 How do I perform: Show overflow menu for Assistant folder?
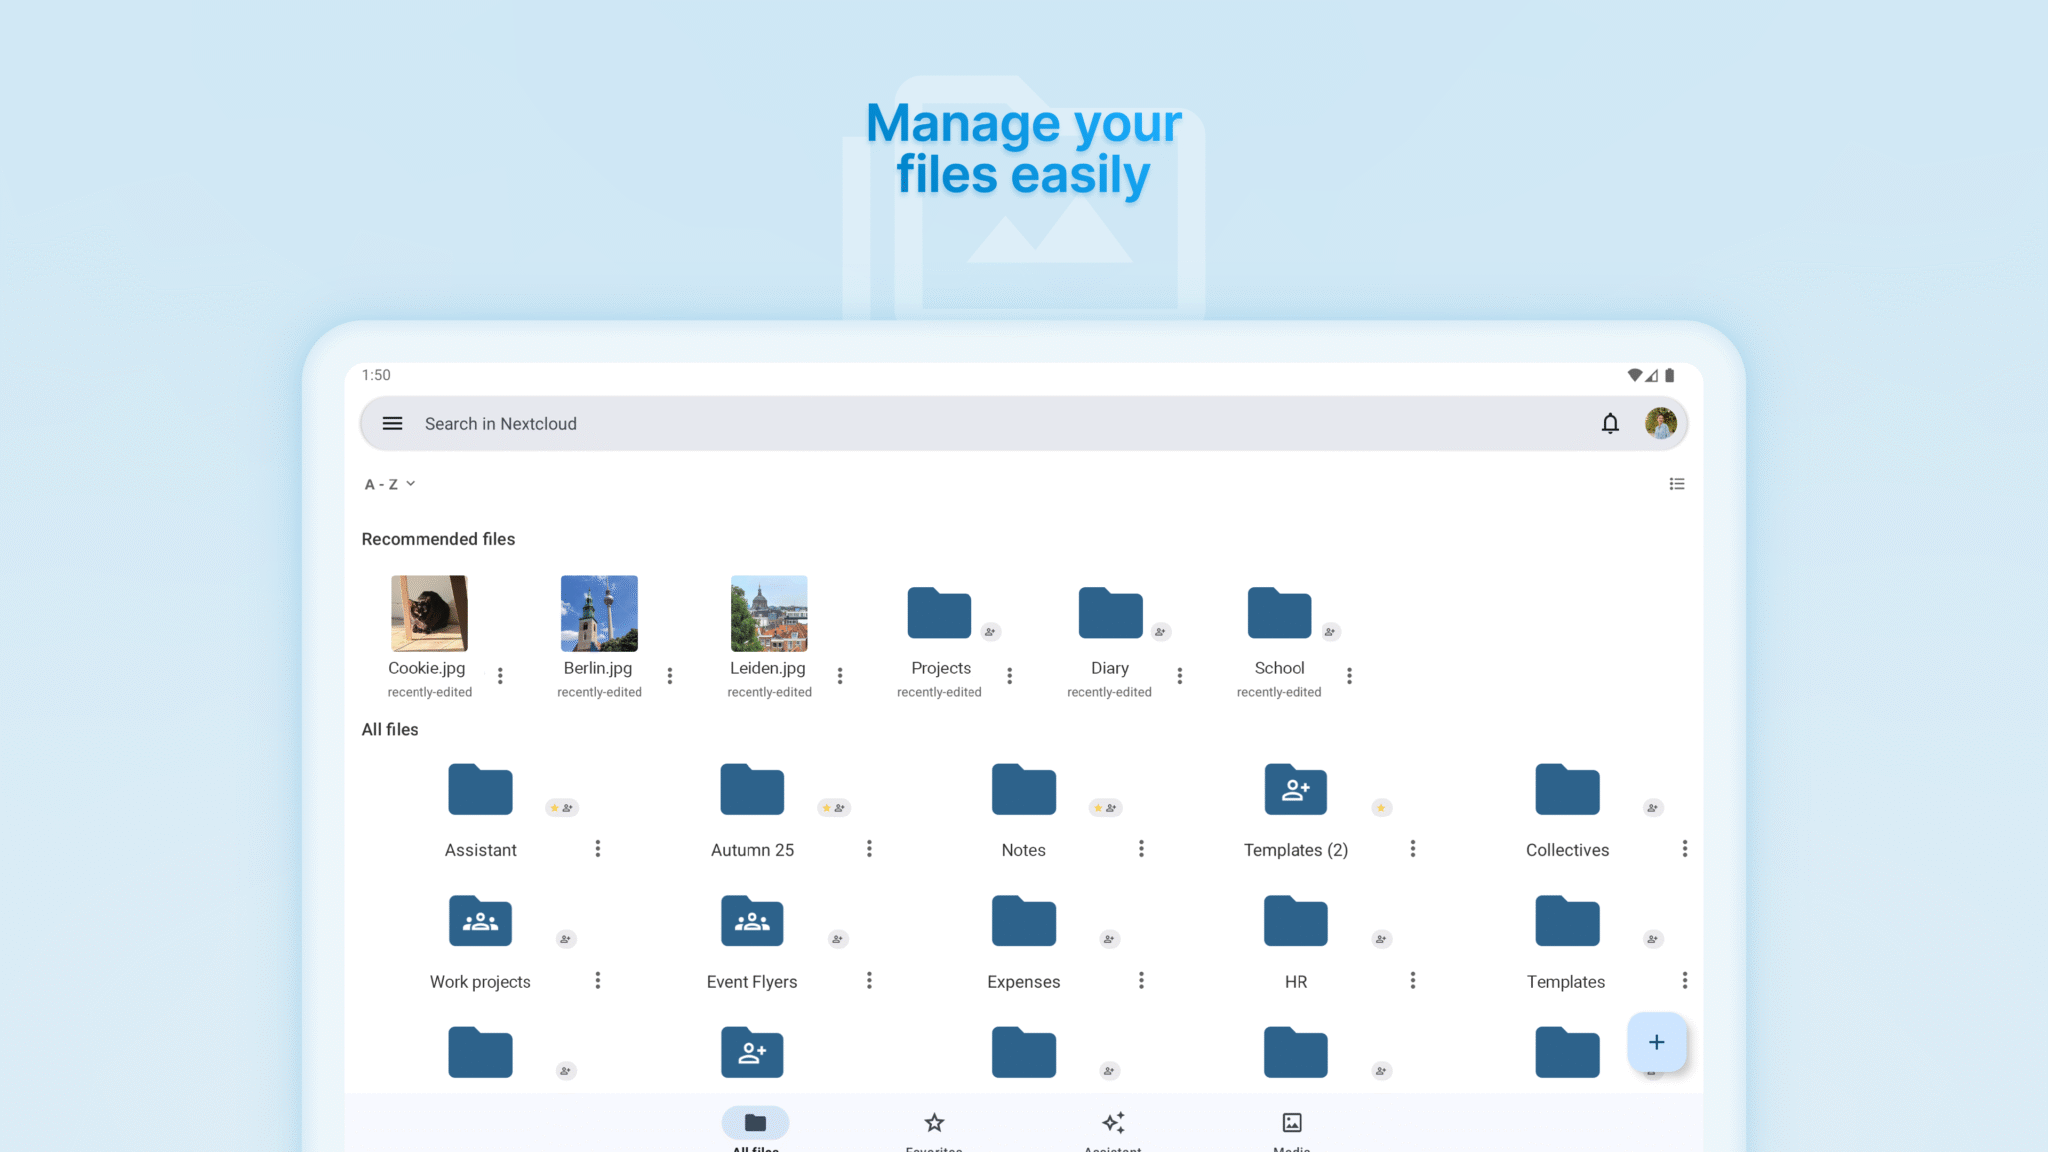(598, 849)
